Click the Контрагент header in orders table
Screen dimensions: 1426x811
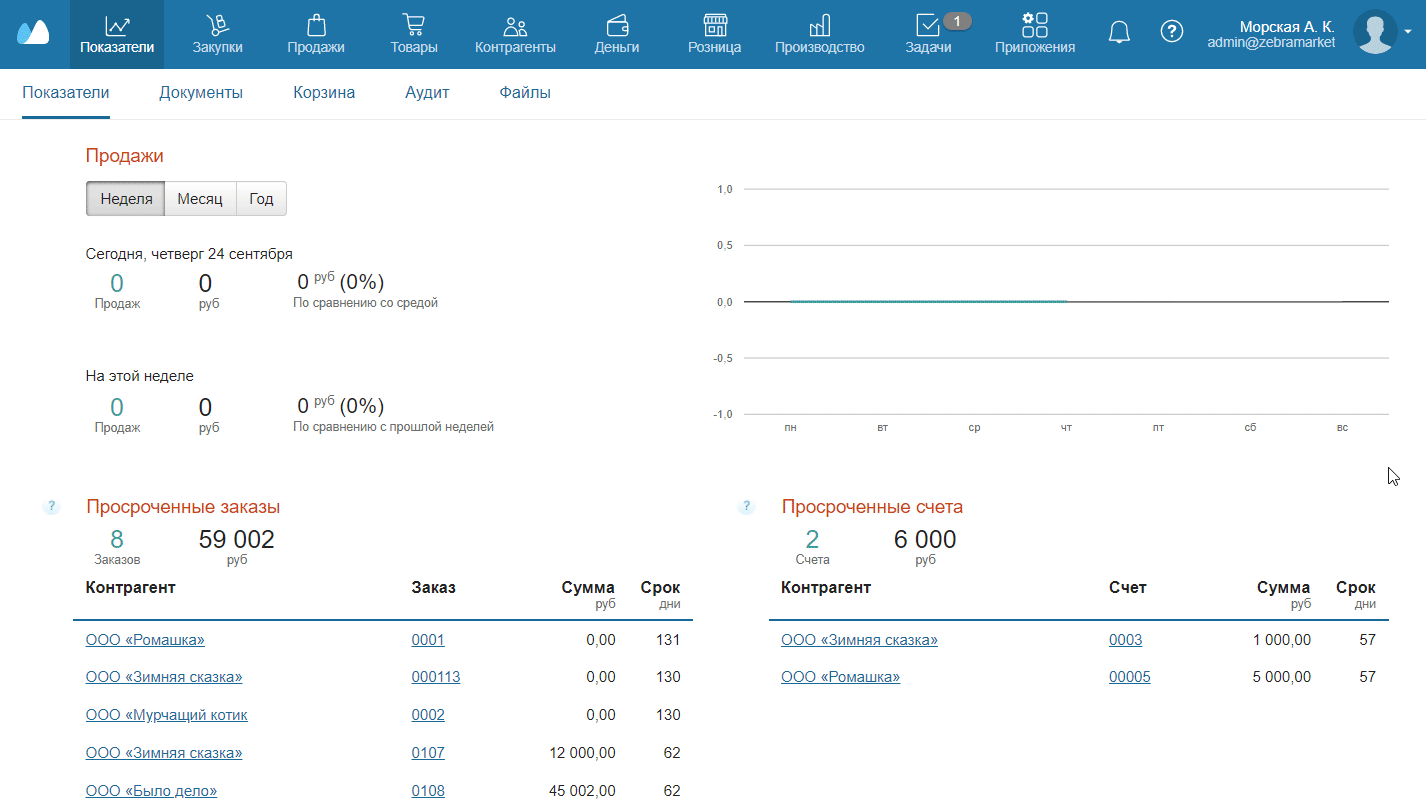[131, 587]
